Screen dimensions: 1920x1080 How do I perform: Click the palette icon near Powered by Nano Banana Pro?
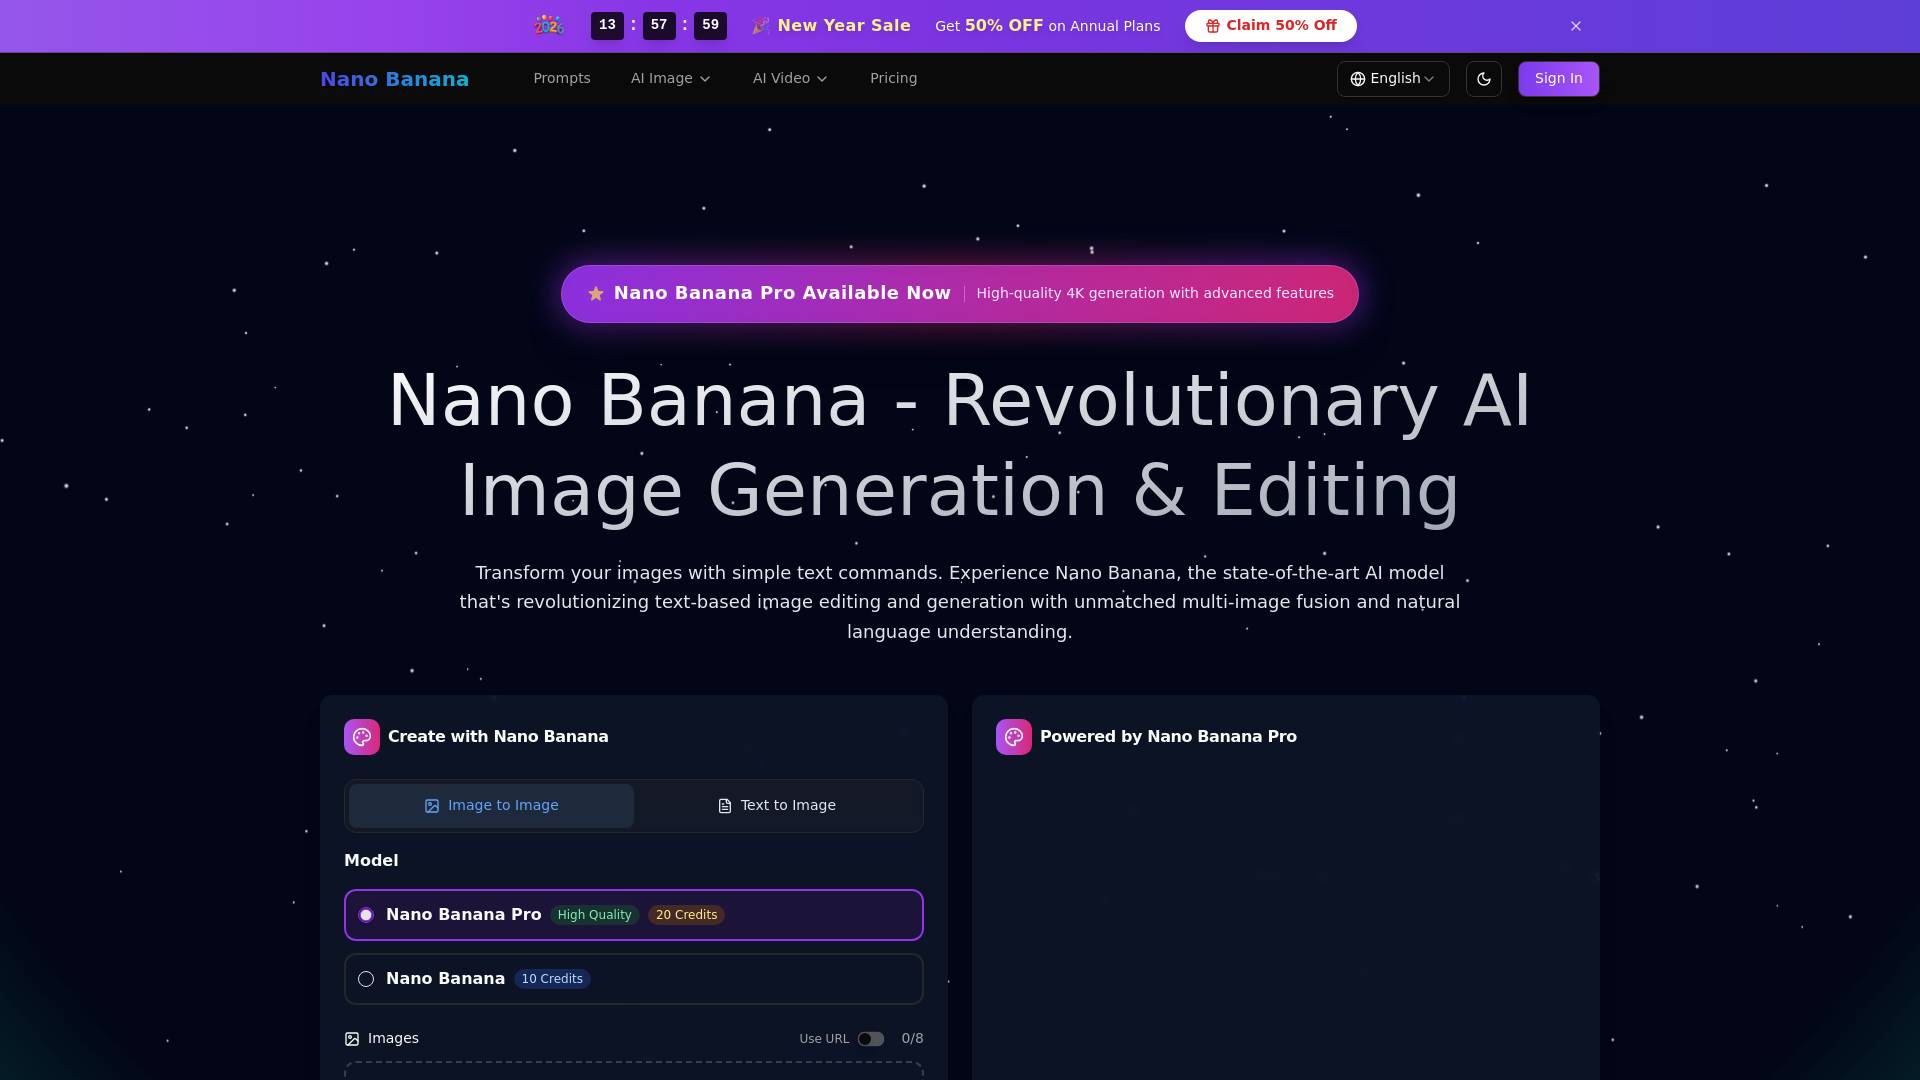(x=1013, y=736)
